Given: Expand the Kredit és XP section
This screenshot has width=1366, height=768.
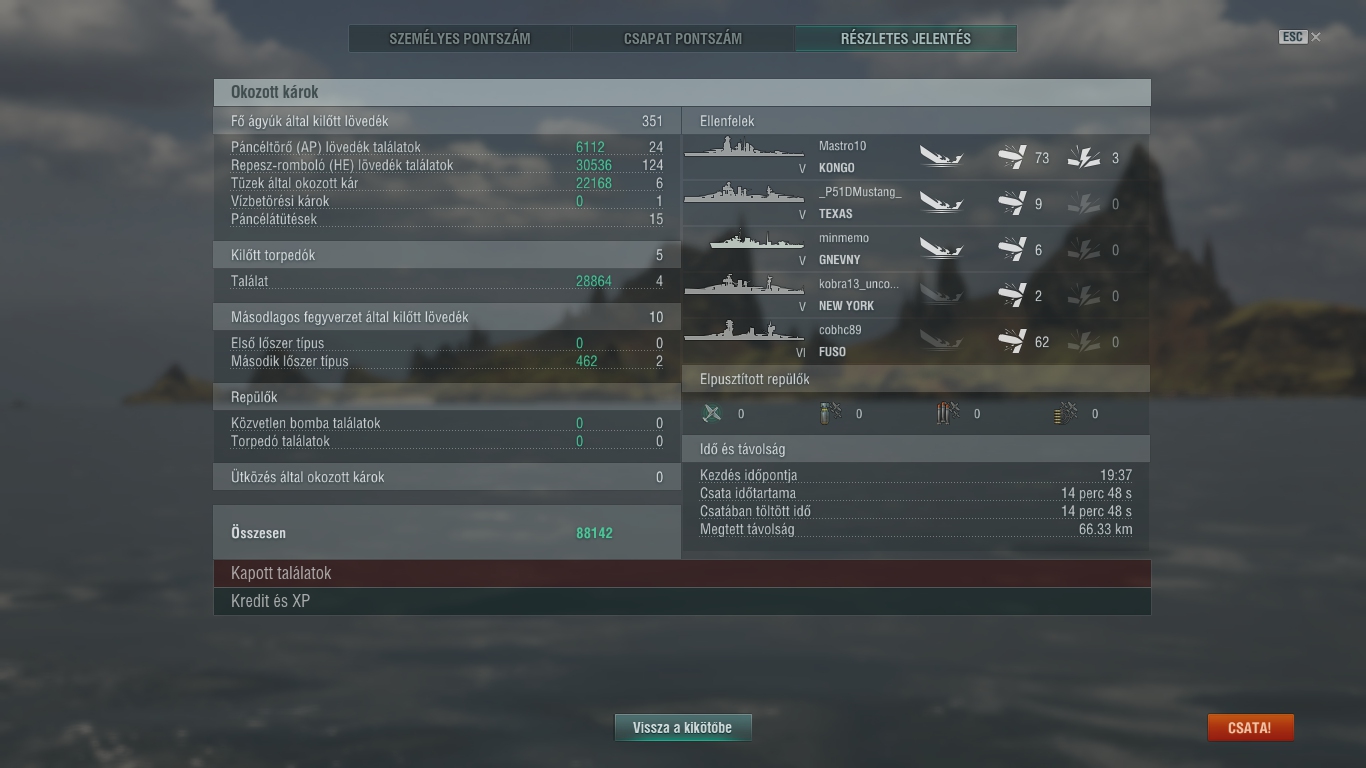Looking at the screenshot, I should (682, 601).
